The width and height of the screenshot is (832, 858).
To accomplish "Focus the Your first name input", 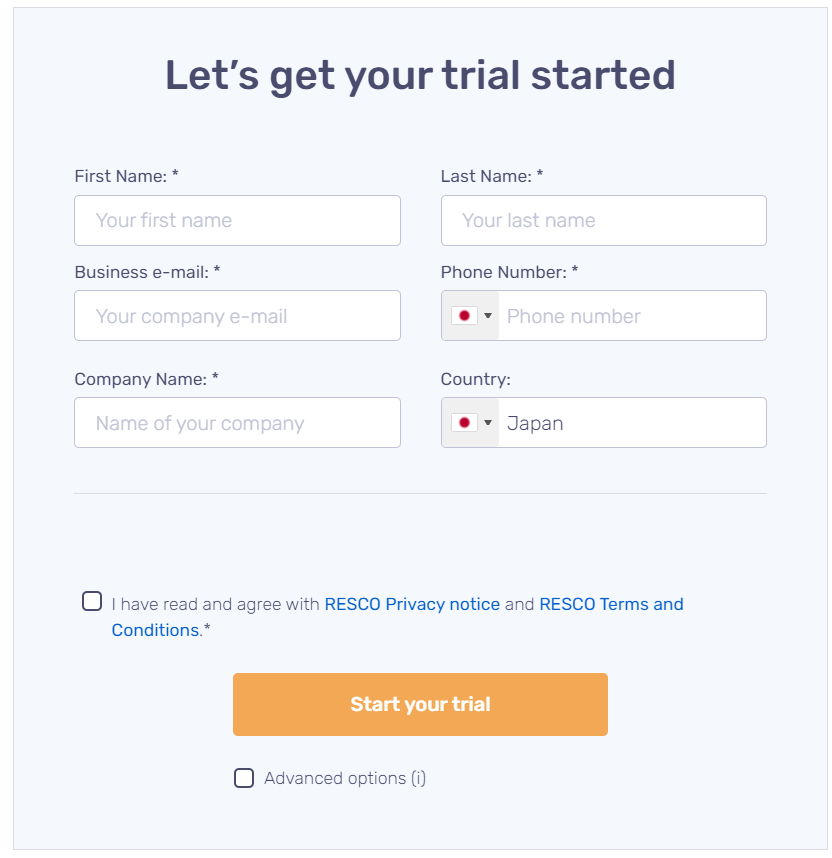I will 237,221.
